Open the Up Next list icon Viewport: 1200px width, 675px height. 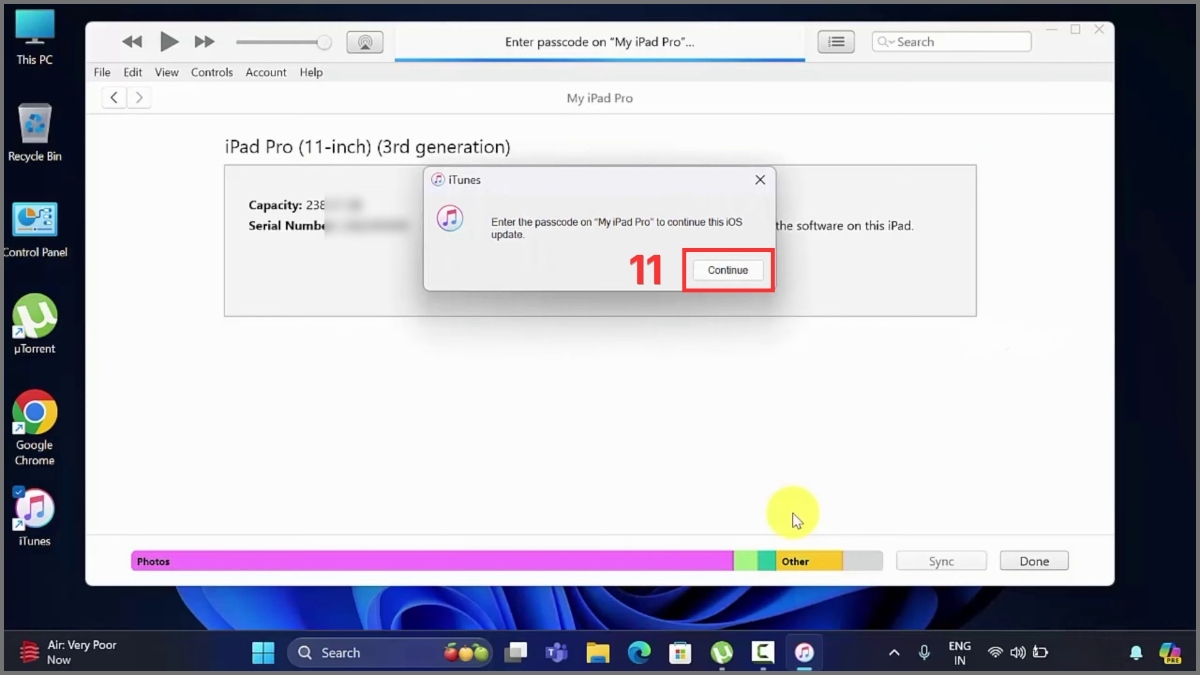coord(836,42)
